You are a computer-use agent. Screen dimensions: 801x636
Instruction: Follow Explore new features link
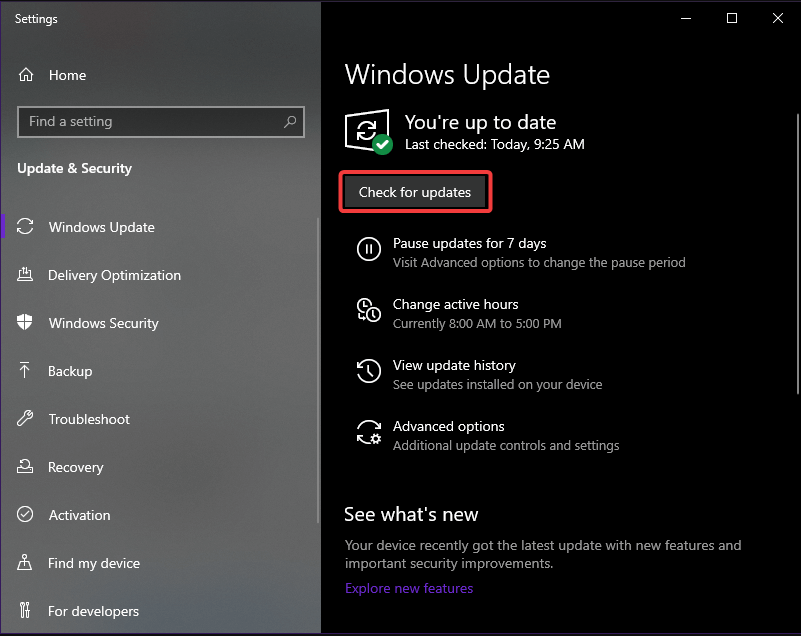409,588
